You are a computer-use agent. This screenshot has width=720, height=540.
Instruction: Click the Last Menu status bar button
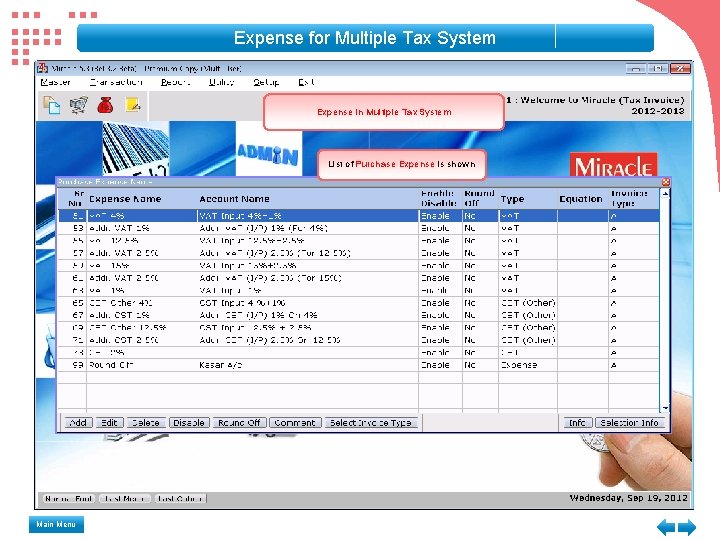124,498
